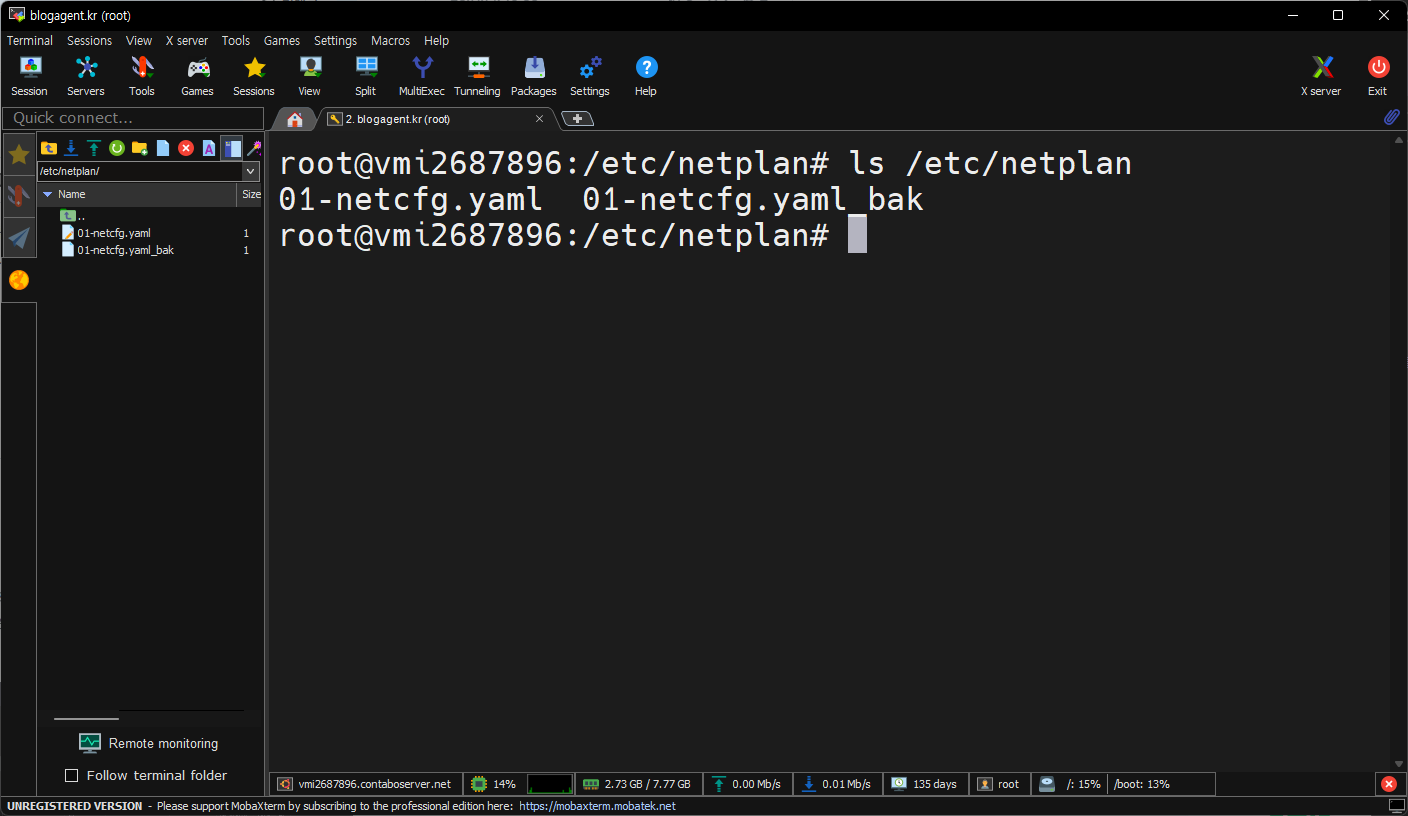This screenshot has width=1408, height=816.
Task: Sort files by the Size column header
Action: click(x=251, y=194)
